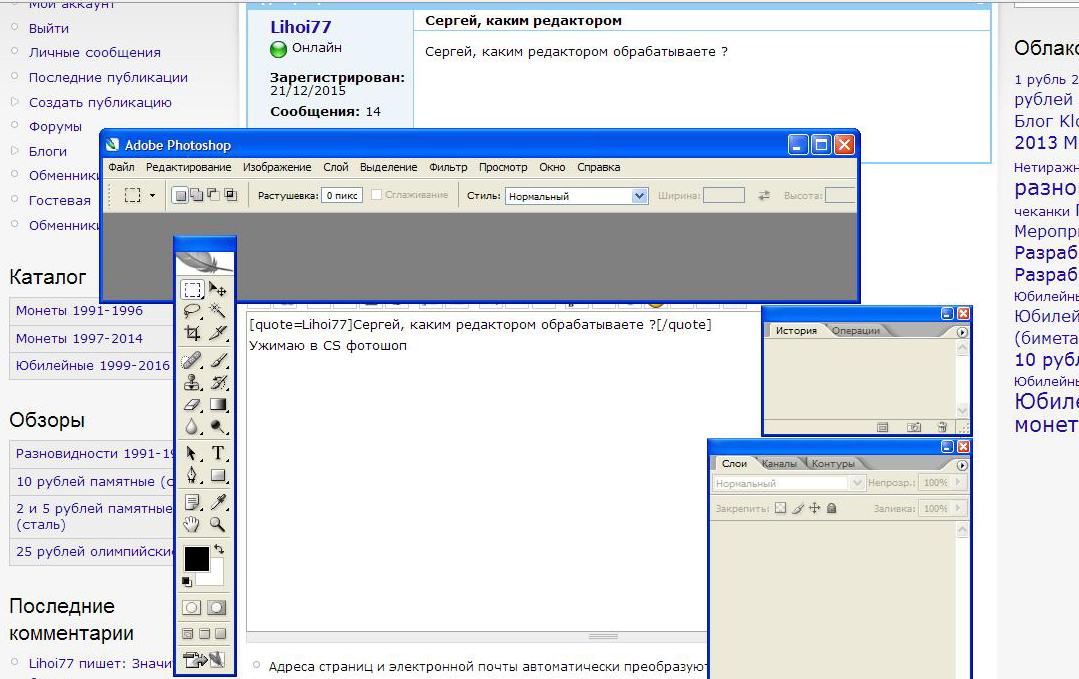Enable 'Add to selection' mode button

click(x=196, y=195)
